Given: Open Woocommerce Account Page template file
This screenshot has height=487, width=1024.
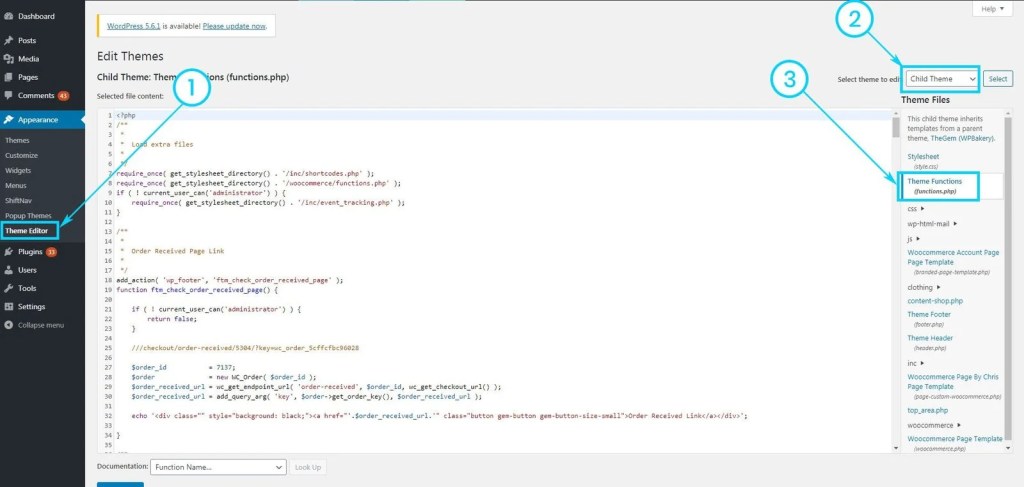Looking at the screenshot, I should click(953, 262).
